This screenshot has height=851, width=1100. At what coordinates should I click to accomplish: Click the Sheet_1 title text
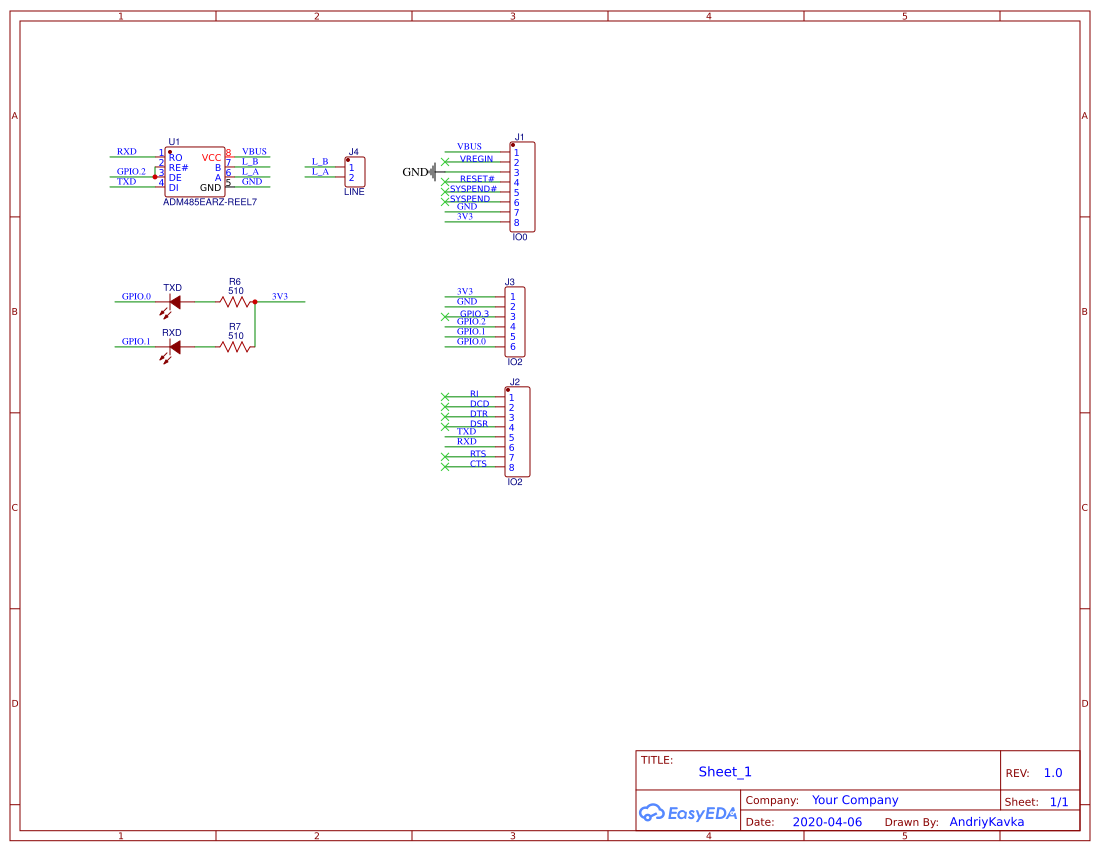tap(724, 772)
